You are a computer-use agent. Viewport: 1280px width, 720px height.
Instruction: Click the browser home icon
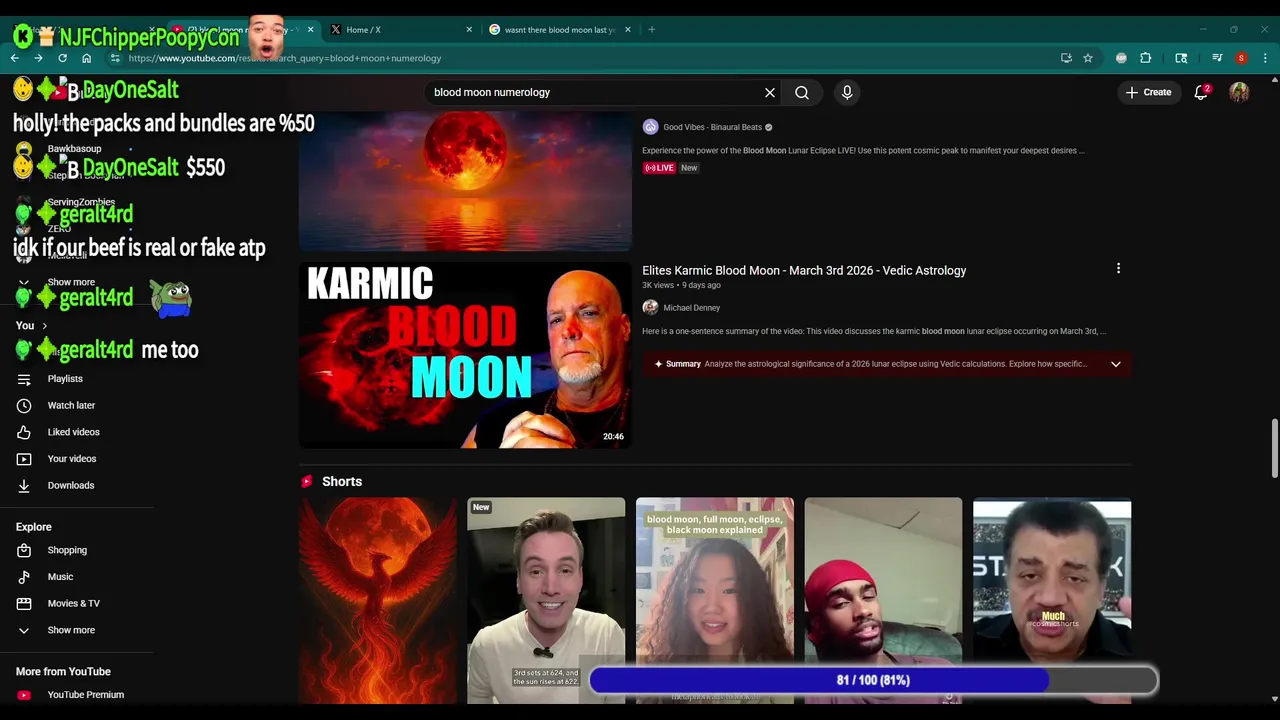[86, 58]
